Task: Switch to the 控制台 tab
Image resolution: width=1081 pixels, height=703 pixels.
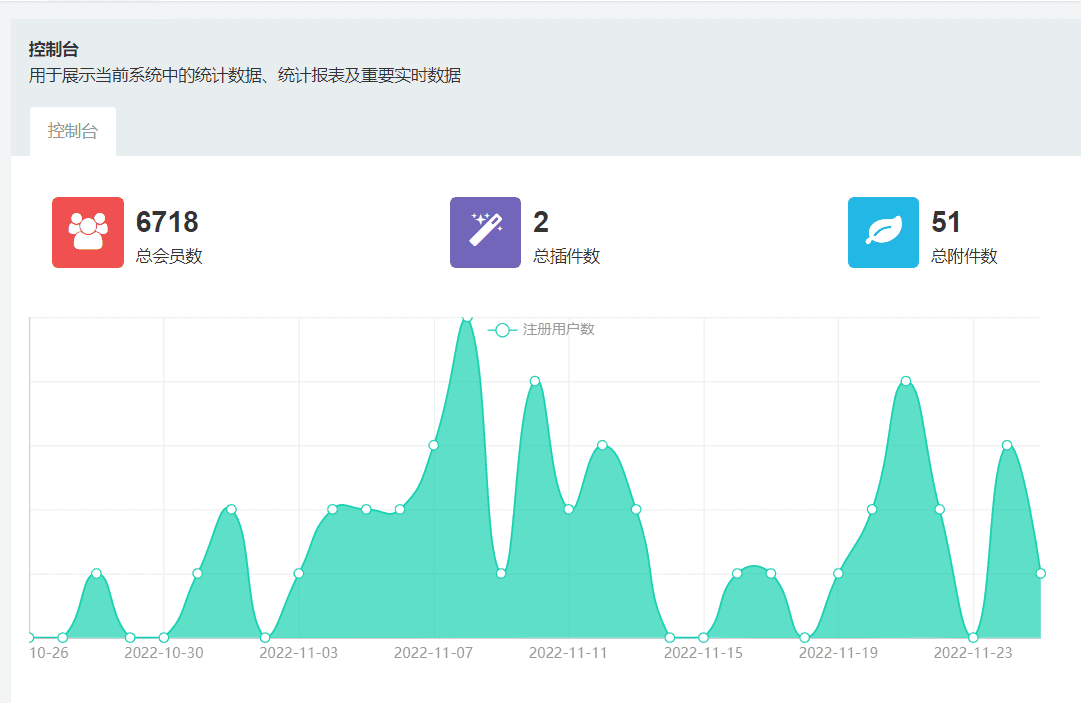Action: (x=72, y=129)
